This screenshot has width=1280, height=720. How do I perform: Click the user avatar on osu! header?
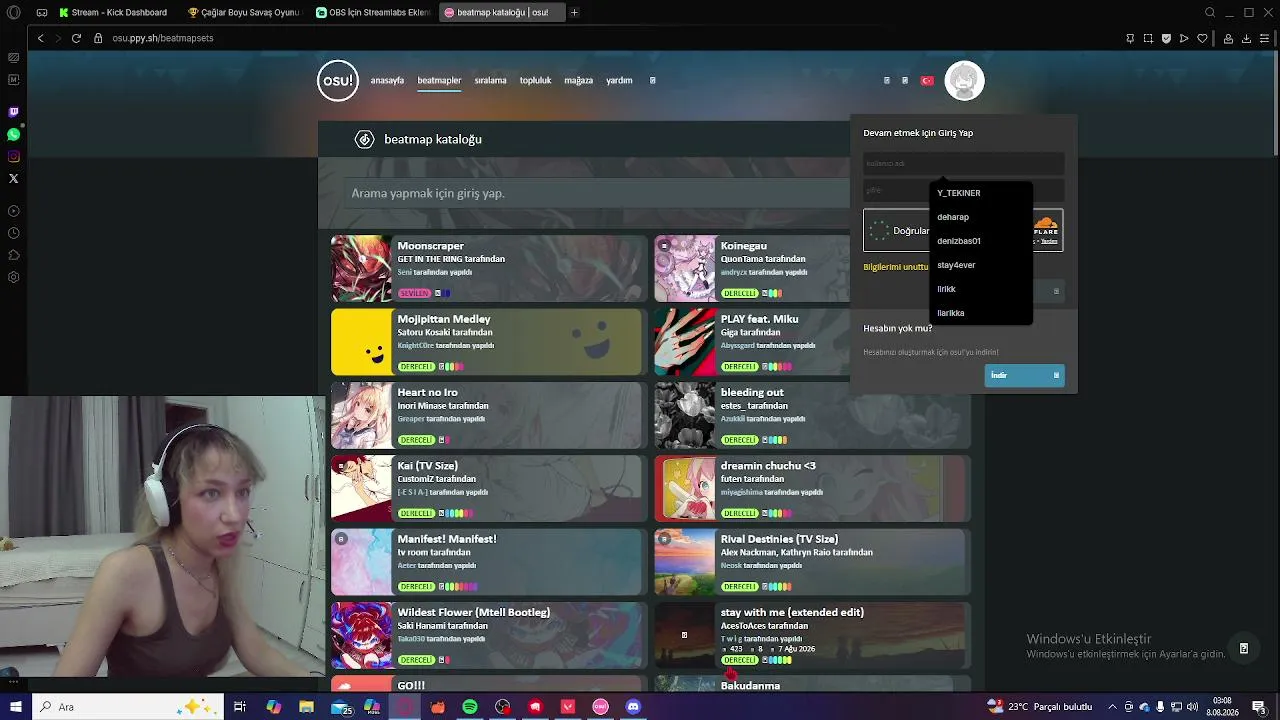tap(965, 81)
